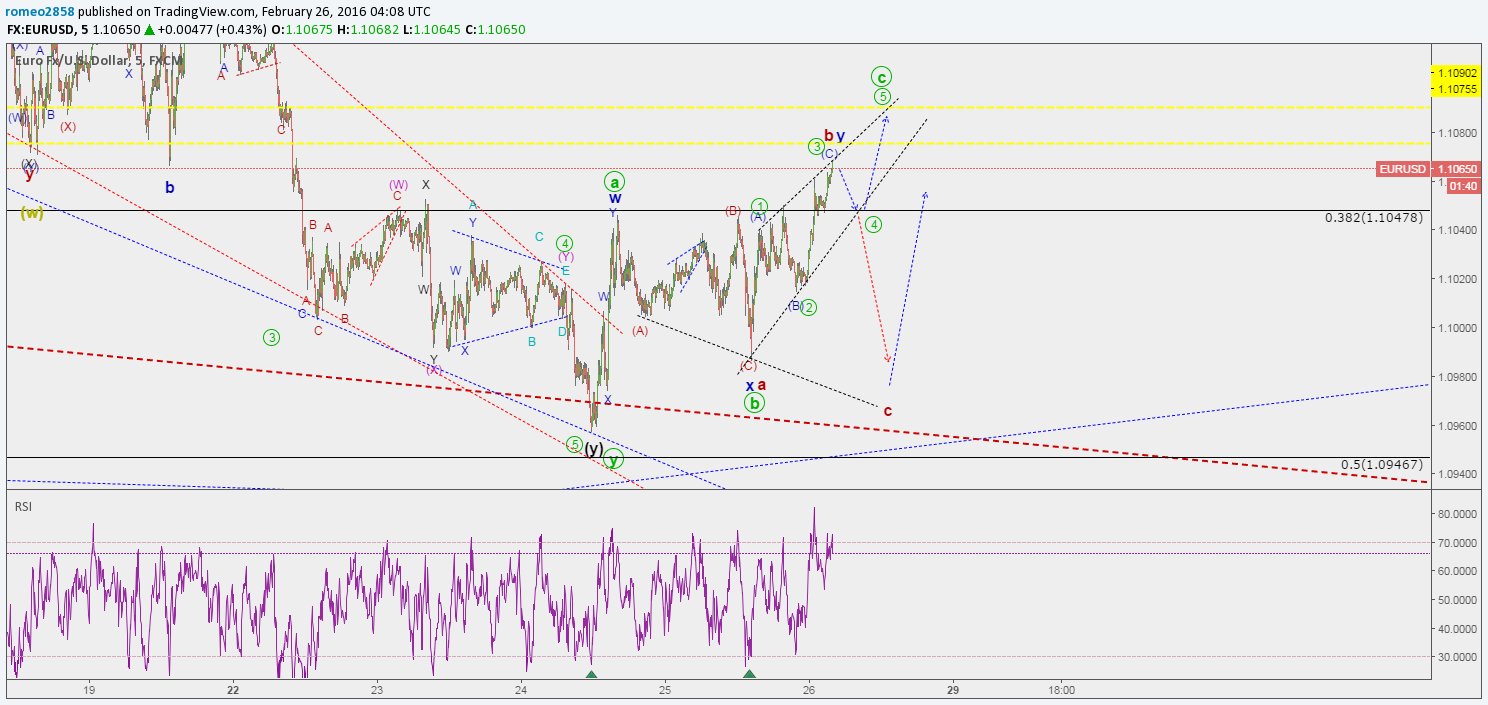Select the magenta (W) wave label

pos(398,185)
